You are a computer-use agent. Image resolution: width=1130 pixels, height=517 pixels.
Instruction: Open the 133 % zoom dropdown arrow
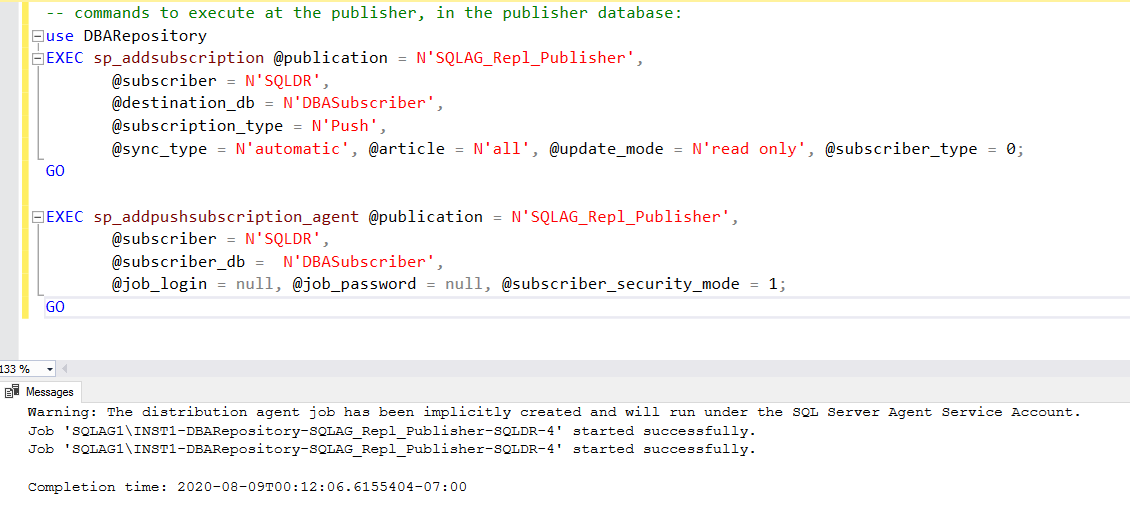51,369
